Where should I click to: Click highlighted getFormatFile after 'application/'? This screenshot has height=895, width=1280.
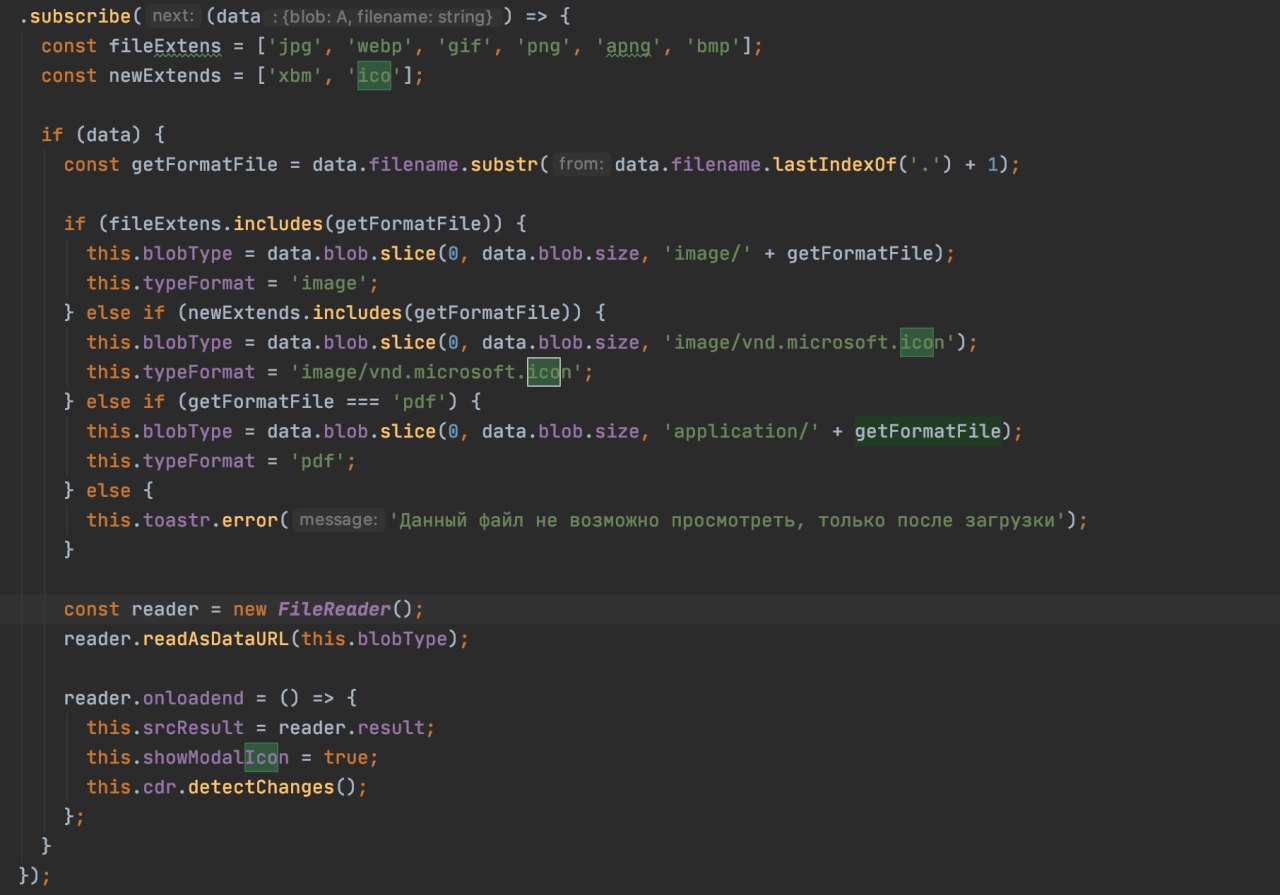pyautogui.click(x=928, y=431)
